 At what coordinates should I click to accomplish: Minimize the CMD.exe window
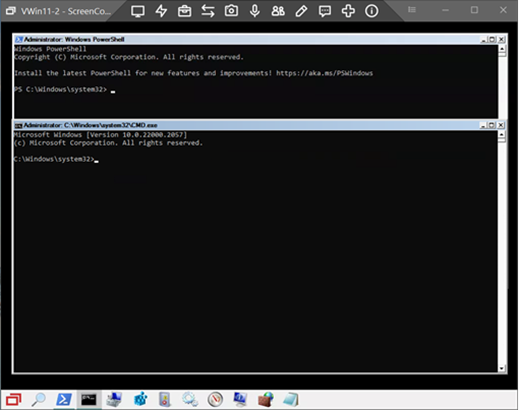(483, 125)
